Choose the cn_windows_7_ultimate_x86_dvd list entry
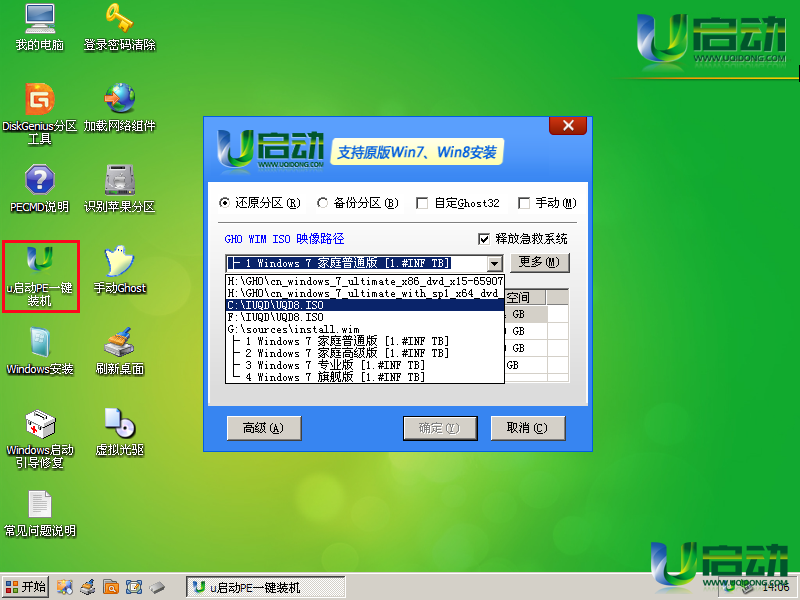 click(x=365, y=281)
